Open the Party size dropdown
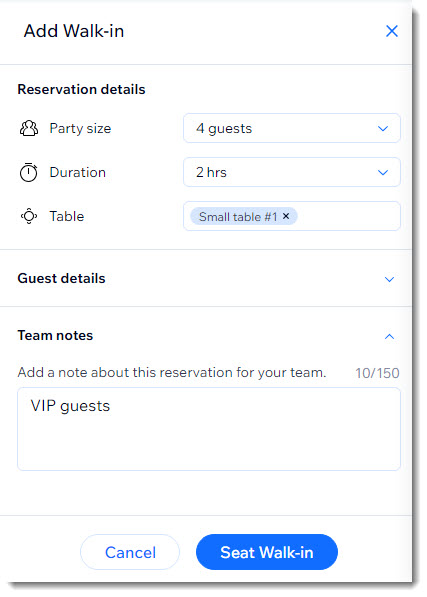 (292, 128)
